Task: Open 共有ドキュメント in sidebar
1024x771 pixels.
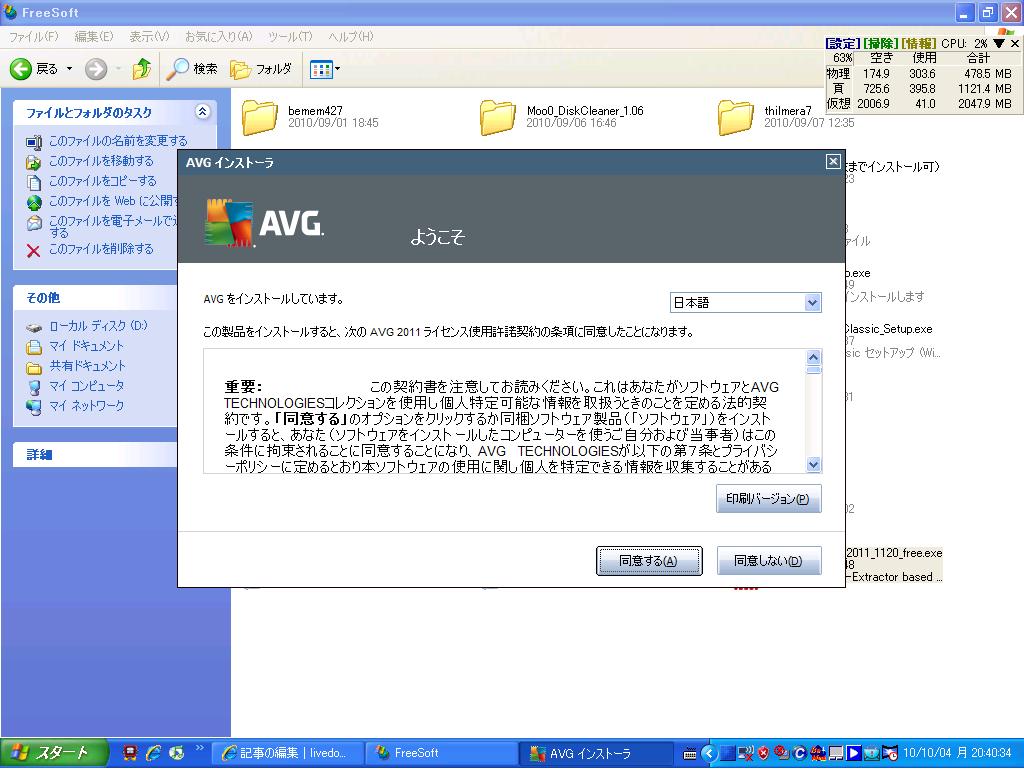Action: click(x=88, y=366)
